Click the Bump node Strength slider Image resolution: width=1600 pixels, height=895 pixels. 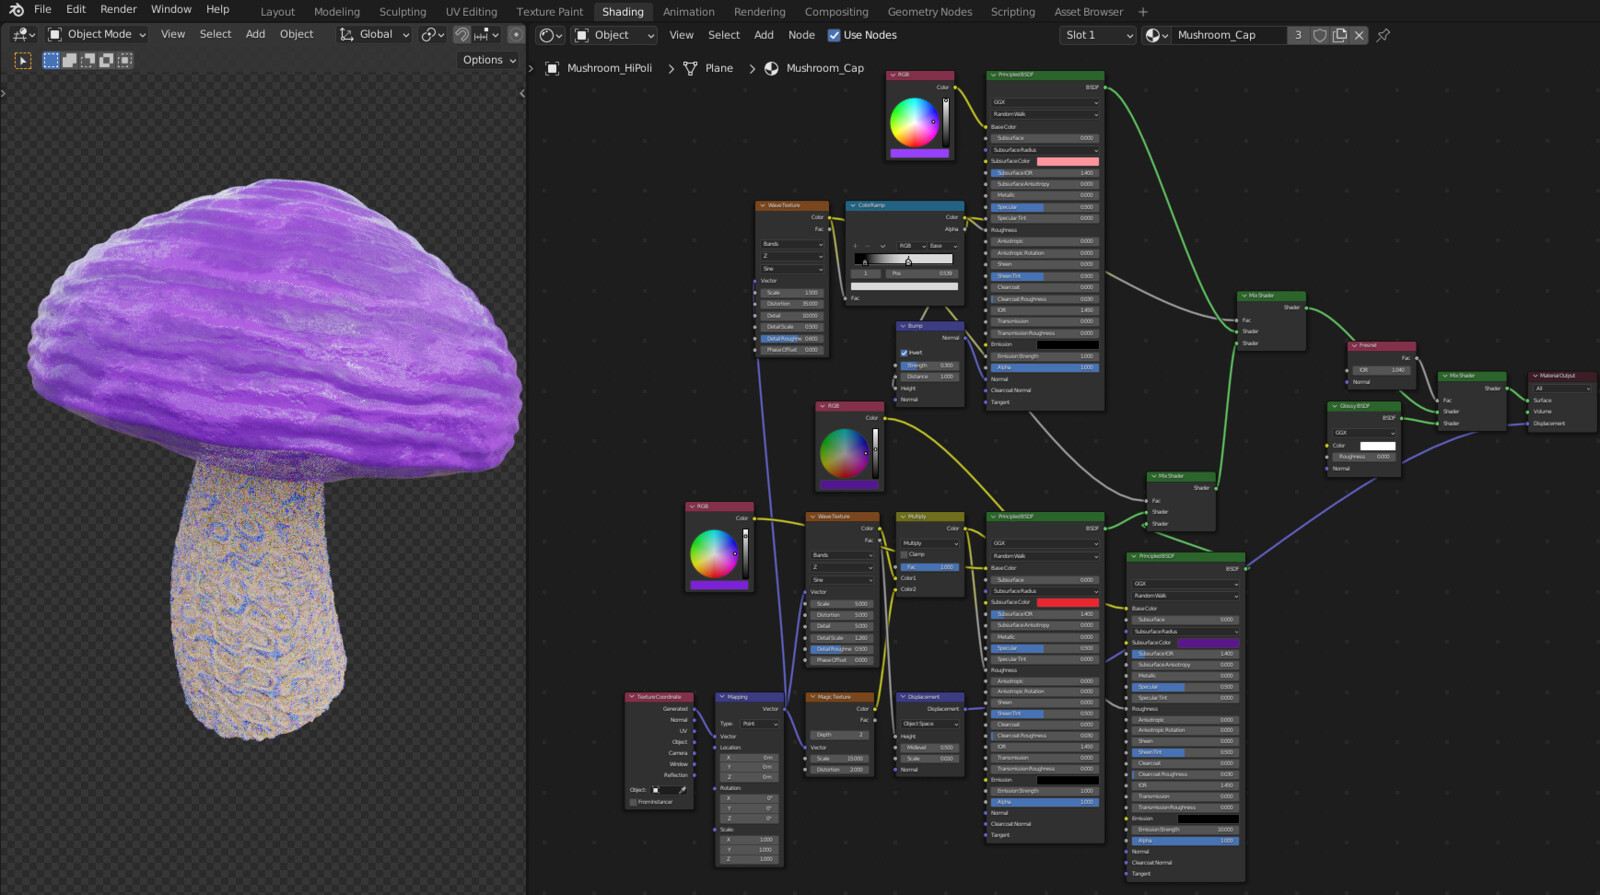pos(930,365)
